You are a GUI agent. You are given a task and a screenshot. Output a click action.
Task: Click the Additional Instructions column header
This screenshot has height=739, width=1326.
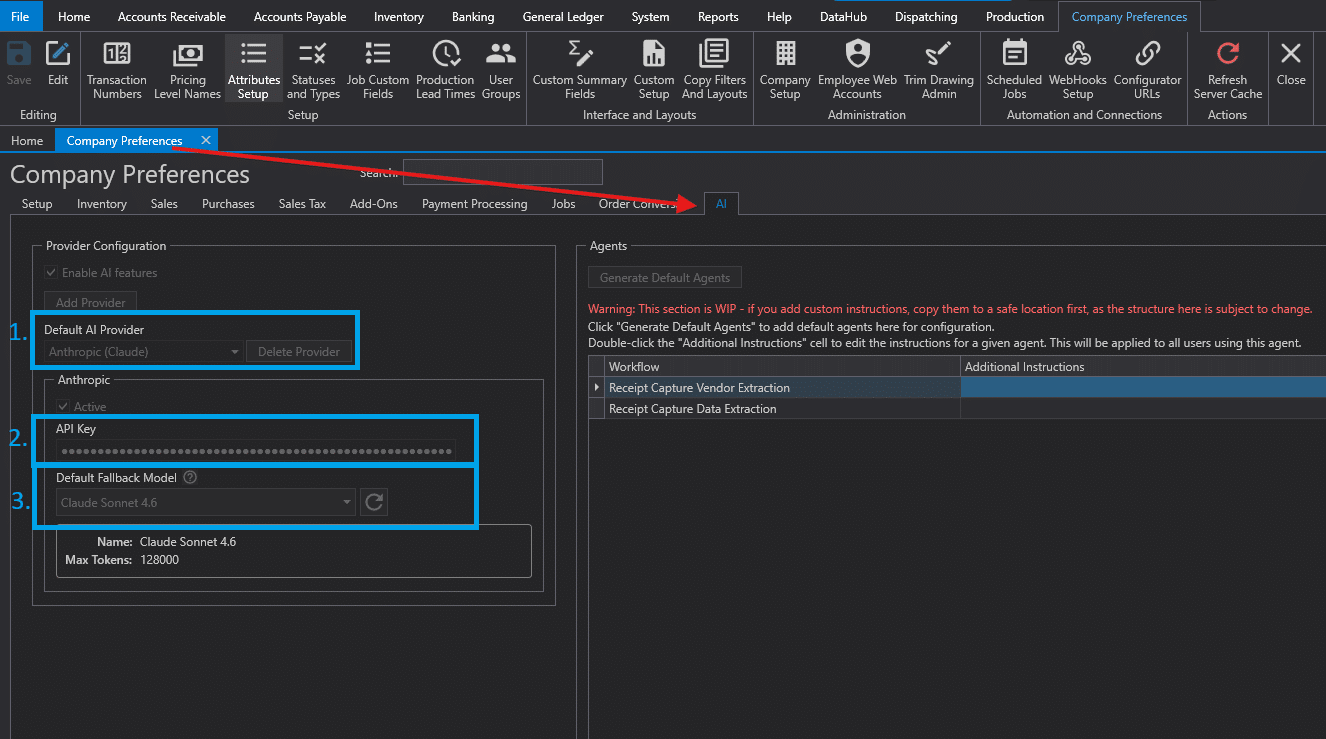coord(1143,367)
